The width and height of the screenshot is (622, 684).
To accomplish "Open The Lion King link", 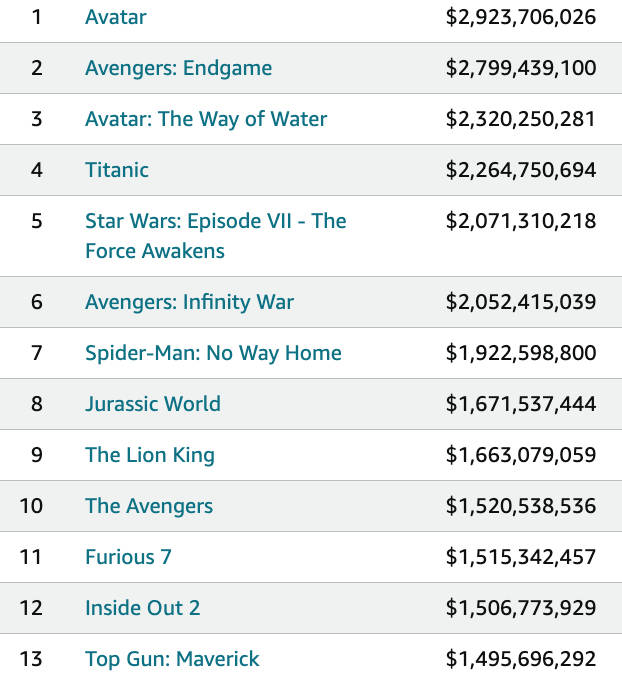I will [x=150, y=455].
